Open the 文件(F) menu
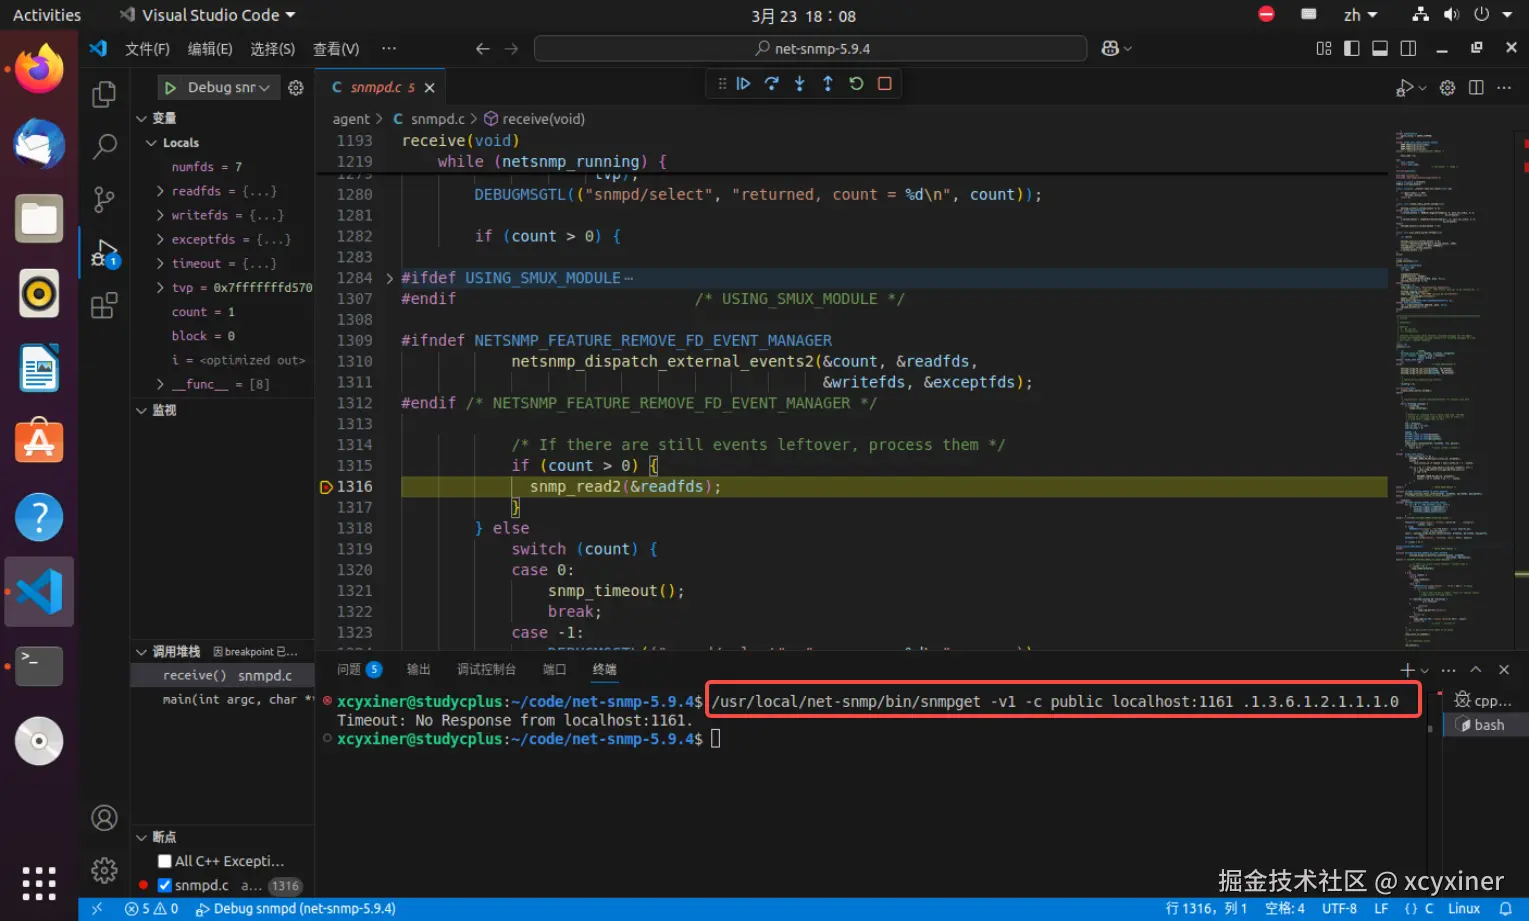The width and height of the screenshot is (1529, 921). [147, 49]
